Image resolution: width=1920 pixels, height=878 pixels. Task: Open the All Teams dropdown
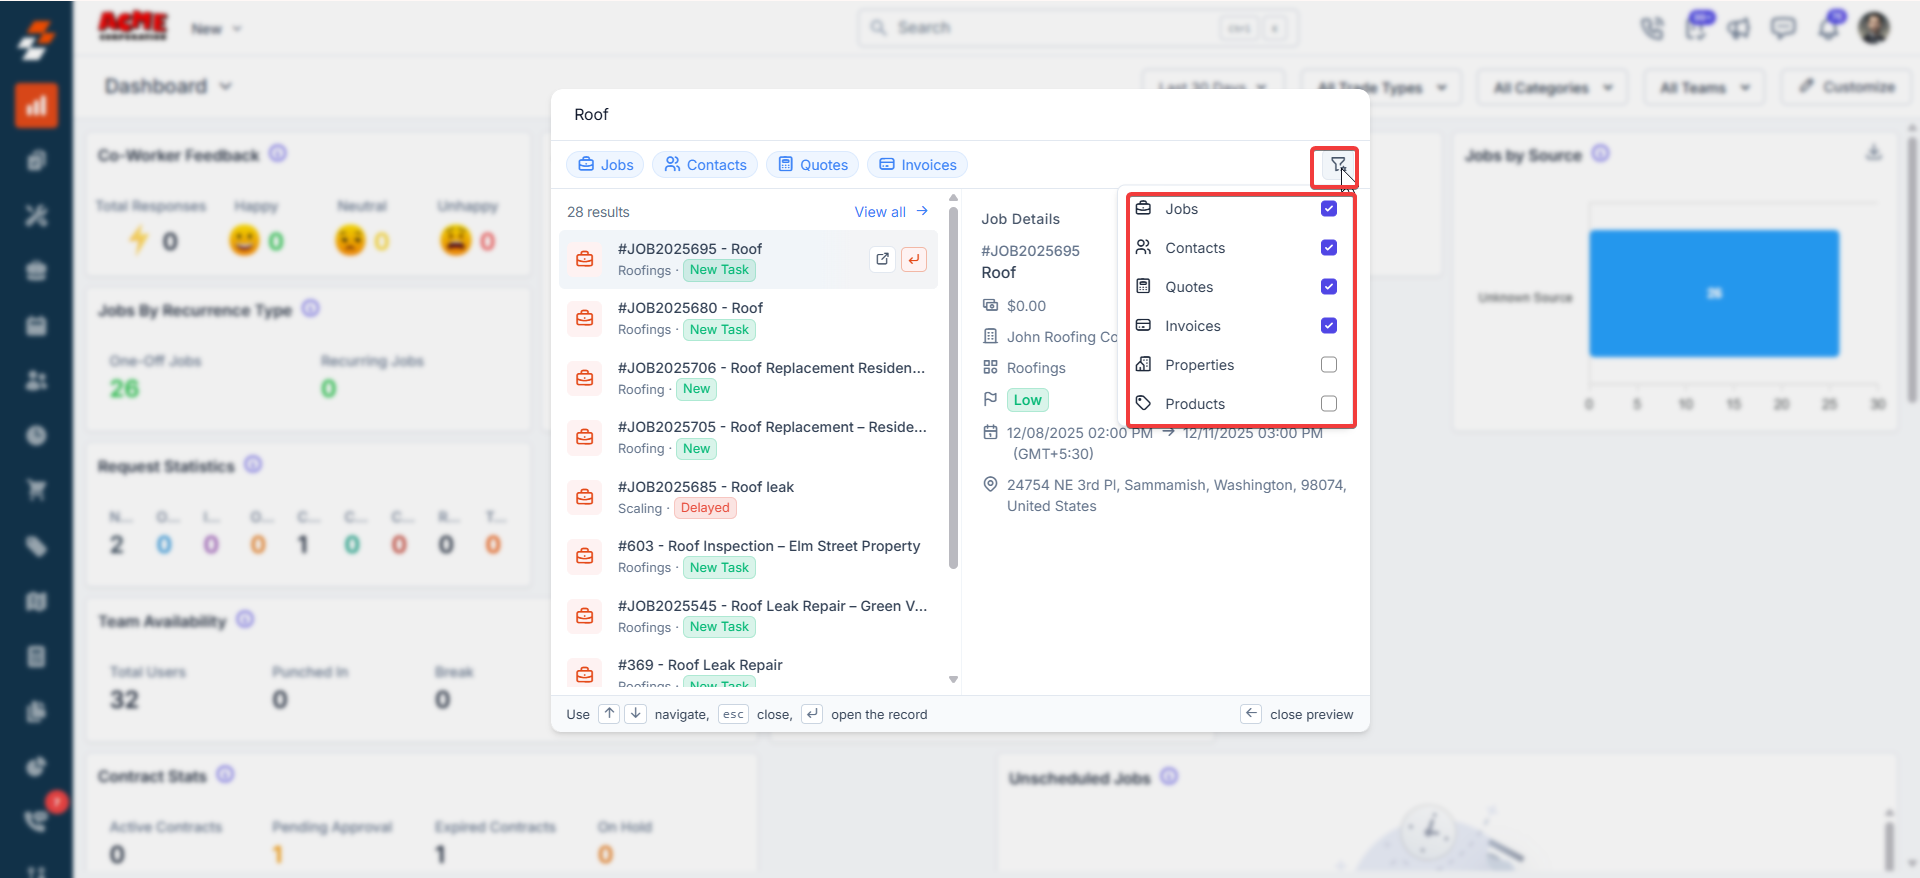pyautogui.click(x=1705, y=88)
